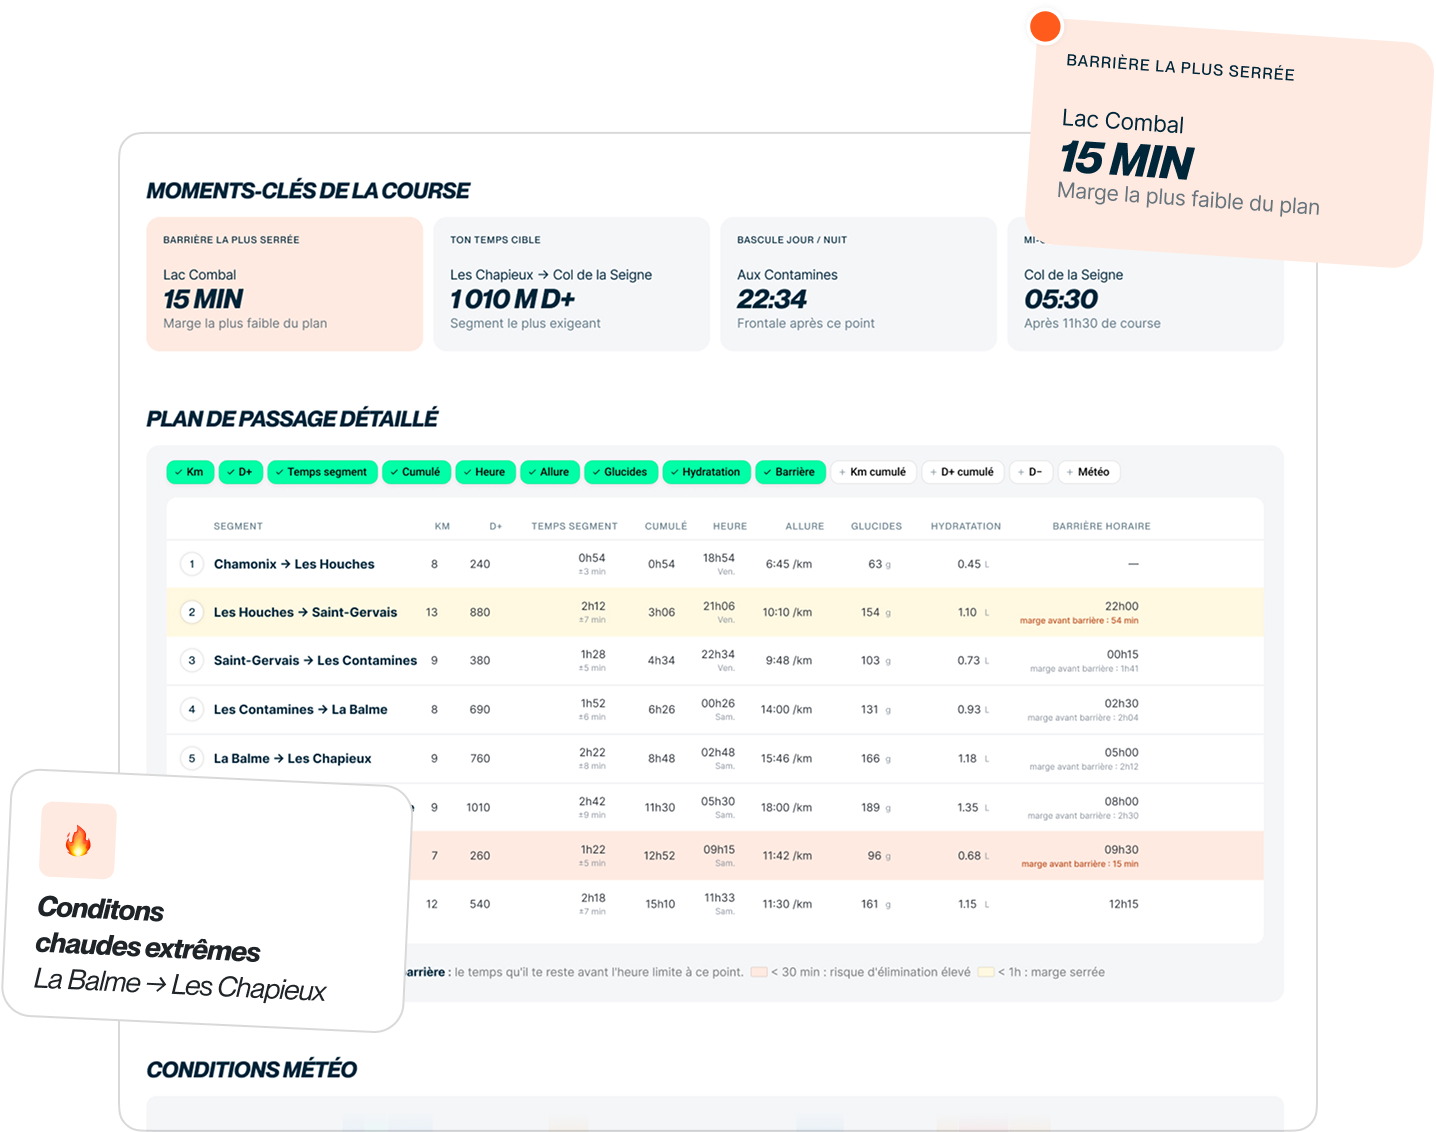Hide the Allure column via its chip
Viewport: 1436px width, 1132px height.
[550, 472]
